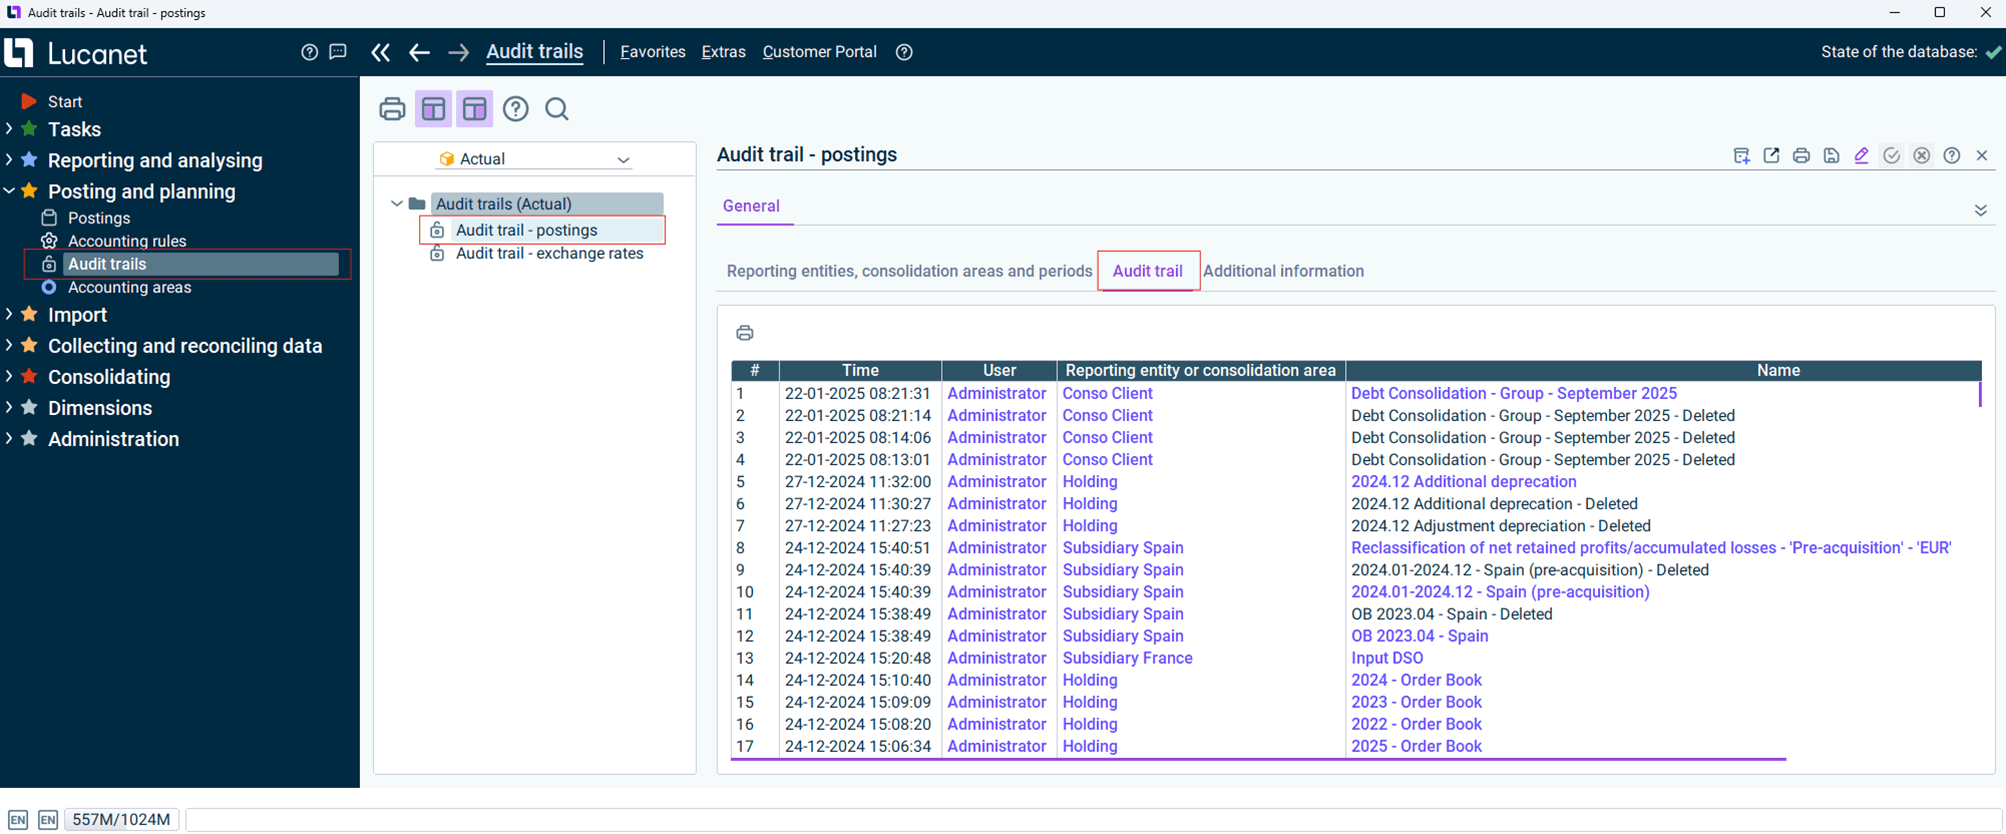This screenshot has height=834, width=2006.
Task: Open the 2024.12 Additional deprecation link
Action: [1464, 482]
